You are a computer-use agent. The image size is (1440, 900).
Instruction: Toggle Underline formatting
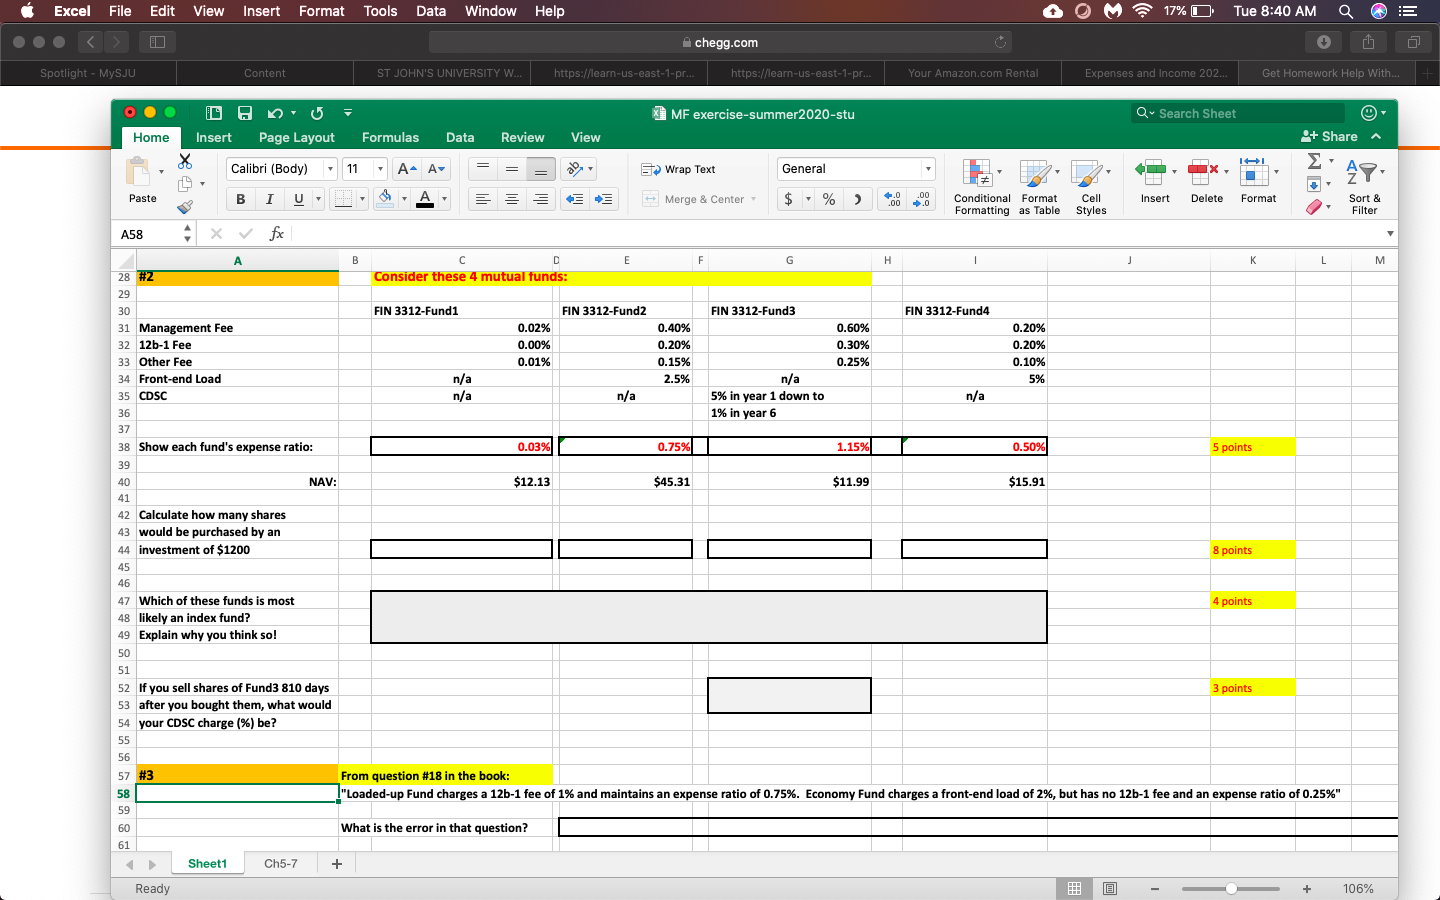[298, 199]
